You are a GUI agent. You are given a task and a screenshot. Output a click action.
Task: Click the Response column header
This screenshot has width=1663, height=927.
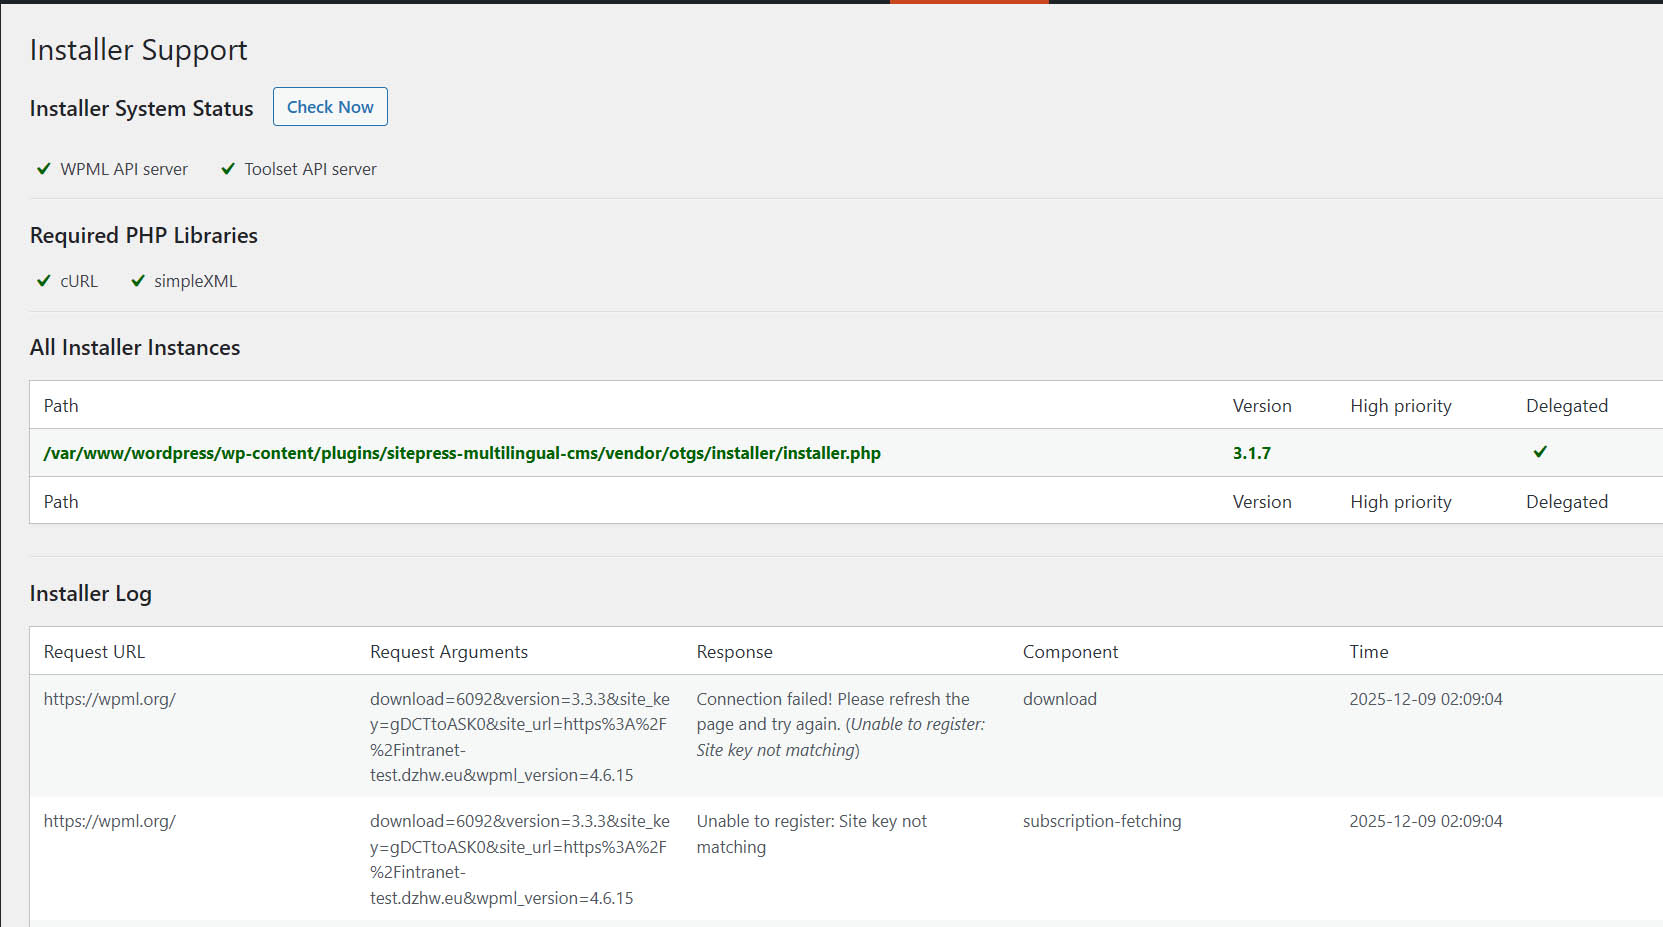coord(734,652)
